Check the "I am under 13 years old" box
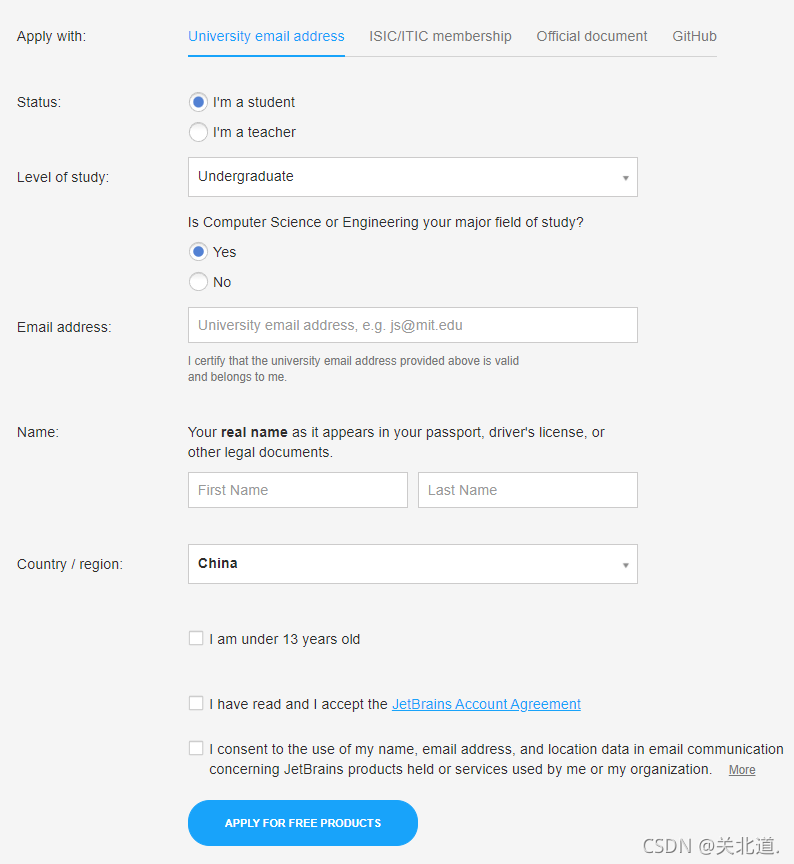The image size is (794, 864). 196,638
